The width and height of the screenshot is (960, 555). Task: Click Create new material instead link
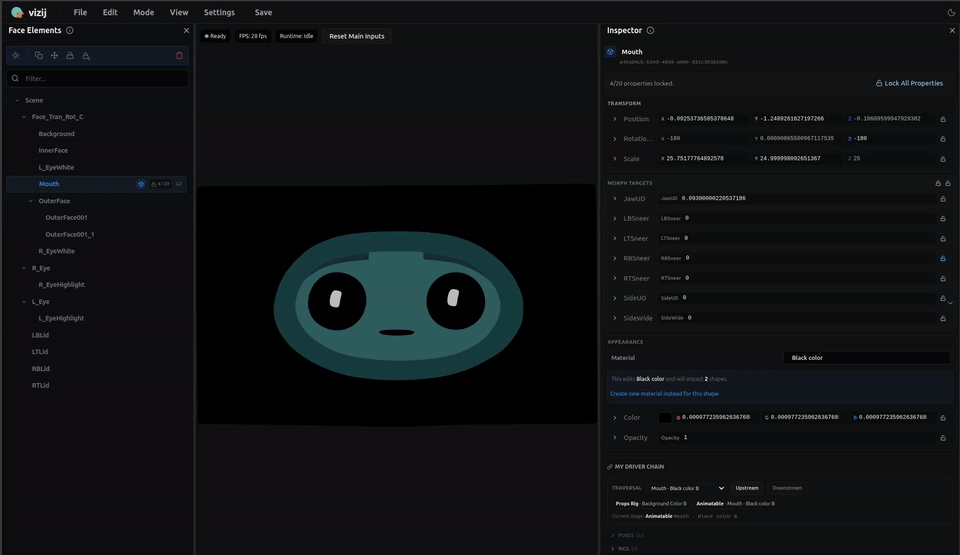664,394
